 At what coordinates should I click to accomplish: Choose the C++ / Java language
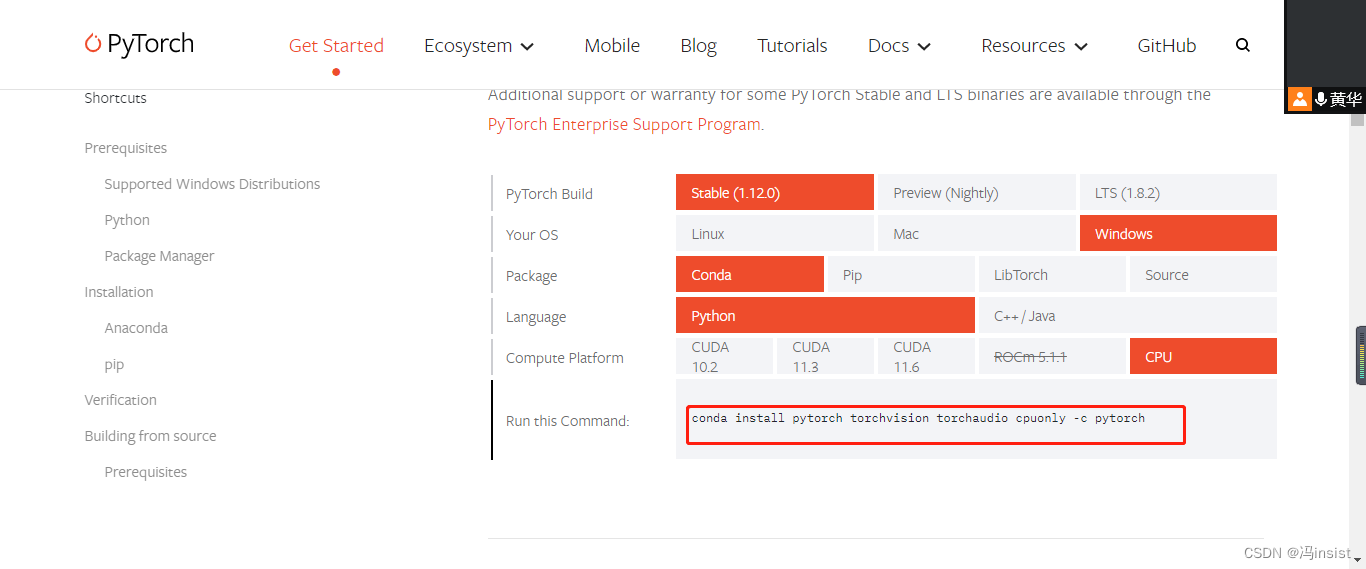[x=1126, y=316]
